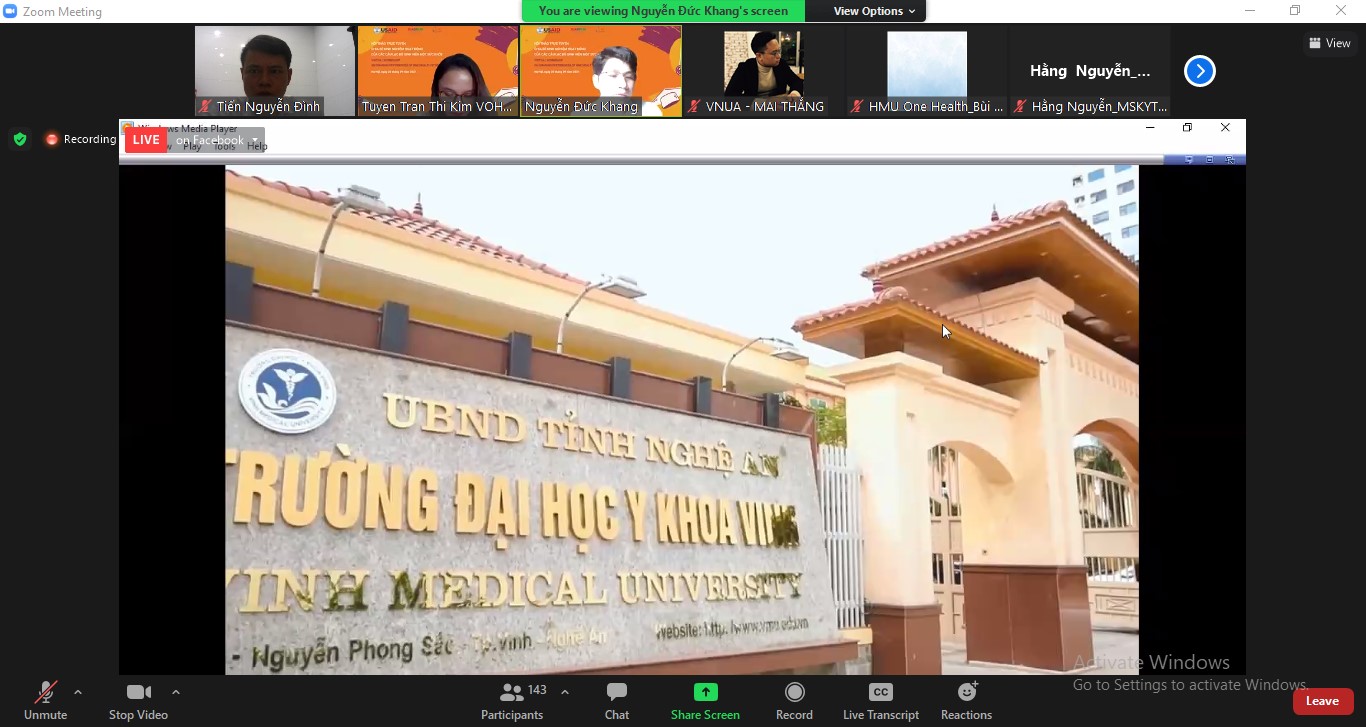Change layout with the View button
Viewport: 1366px width, 727px height.
point(1329,43)
